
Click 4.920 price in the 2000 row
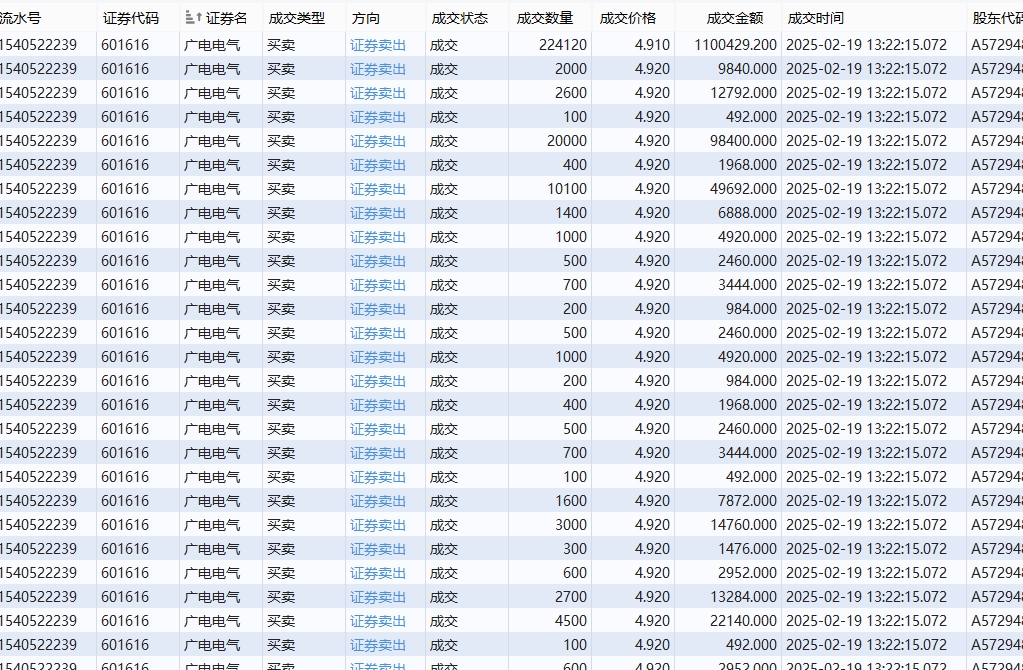tap(652, 69)
